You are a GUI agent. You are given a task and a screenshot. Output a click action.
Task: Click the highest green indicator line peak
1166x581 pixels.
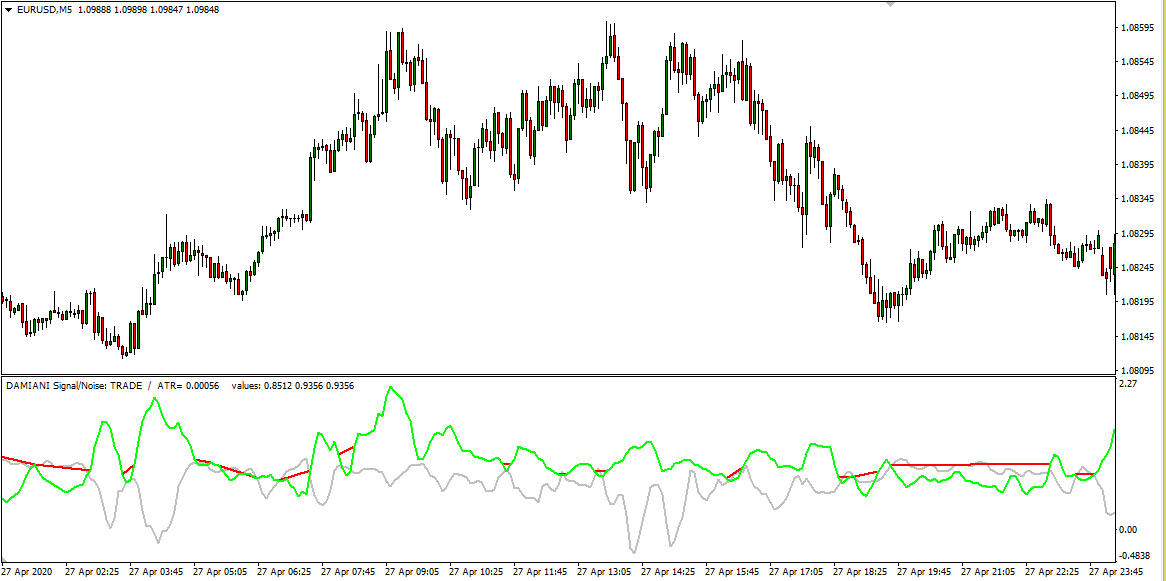click(x=390, y=388)
